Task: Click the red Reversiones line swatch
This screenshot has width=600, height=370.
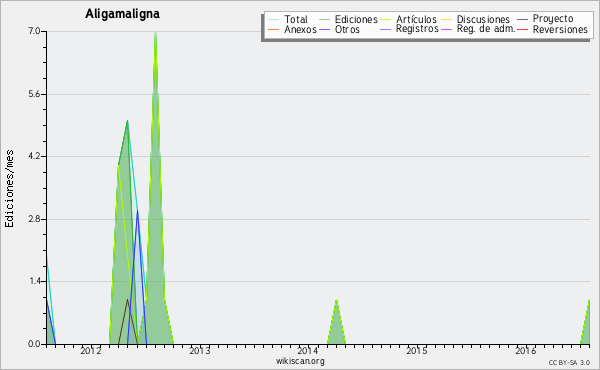Action: (x=522, y=29)
